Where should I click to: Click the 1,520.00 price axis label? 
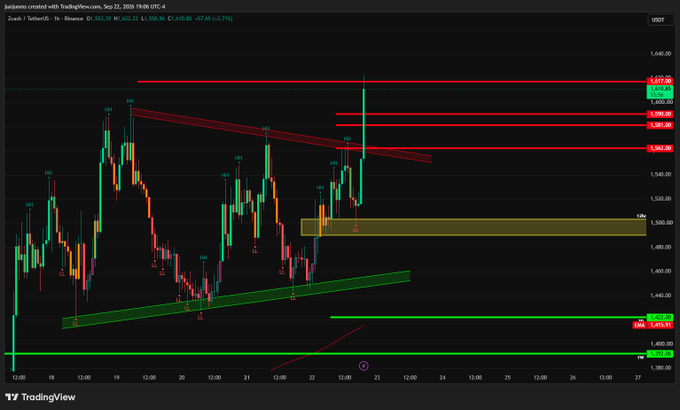(x=661, y=199)
